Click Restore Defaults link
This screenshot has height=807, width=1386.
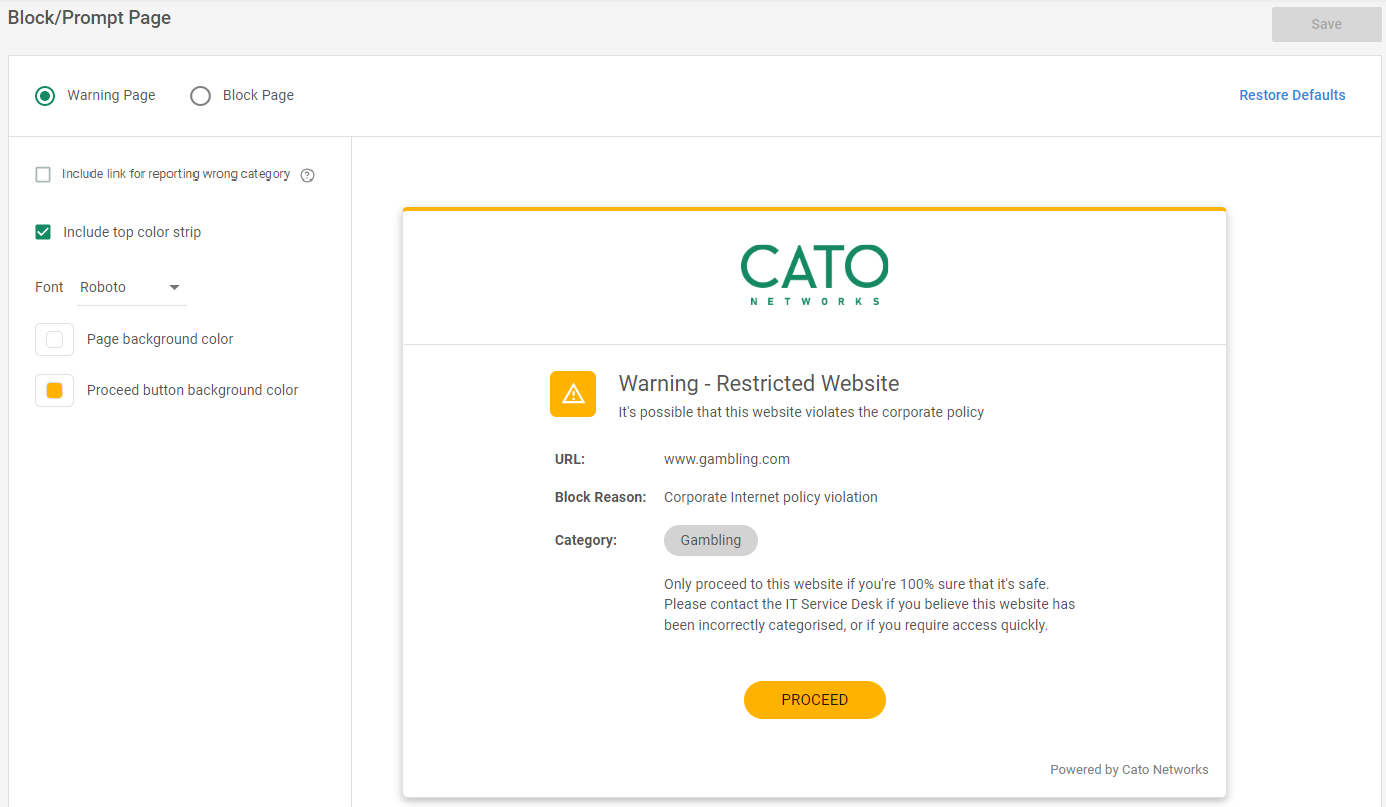coord(1292,96)
